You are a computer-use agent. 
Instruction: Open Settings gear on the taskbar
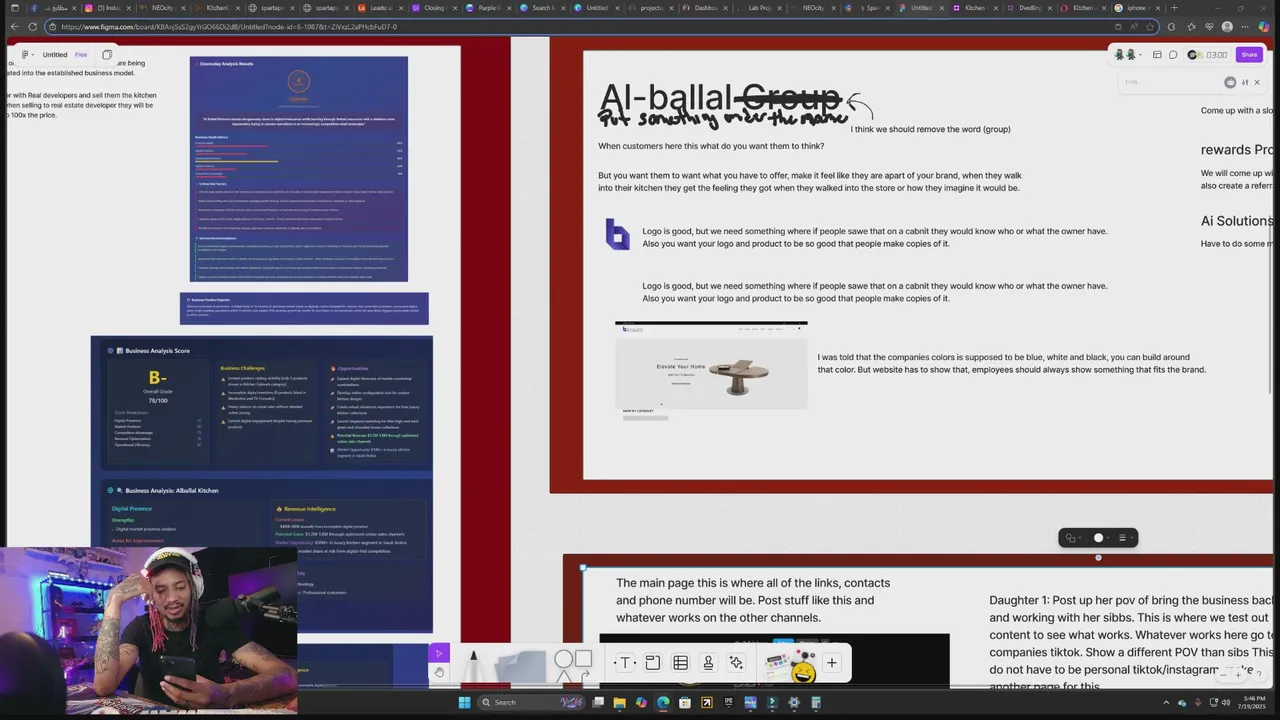coord(793,702)
